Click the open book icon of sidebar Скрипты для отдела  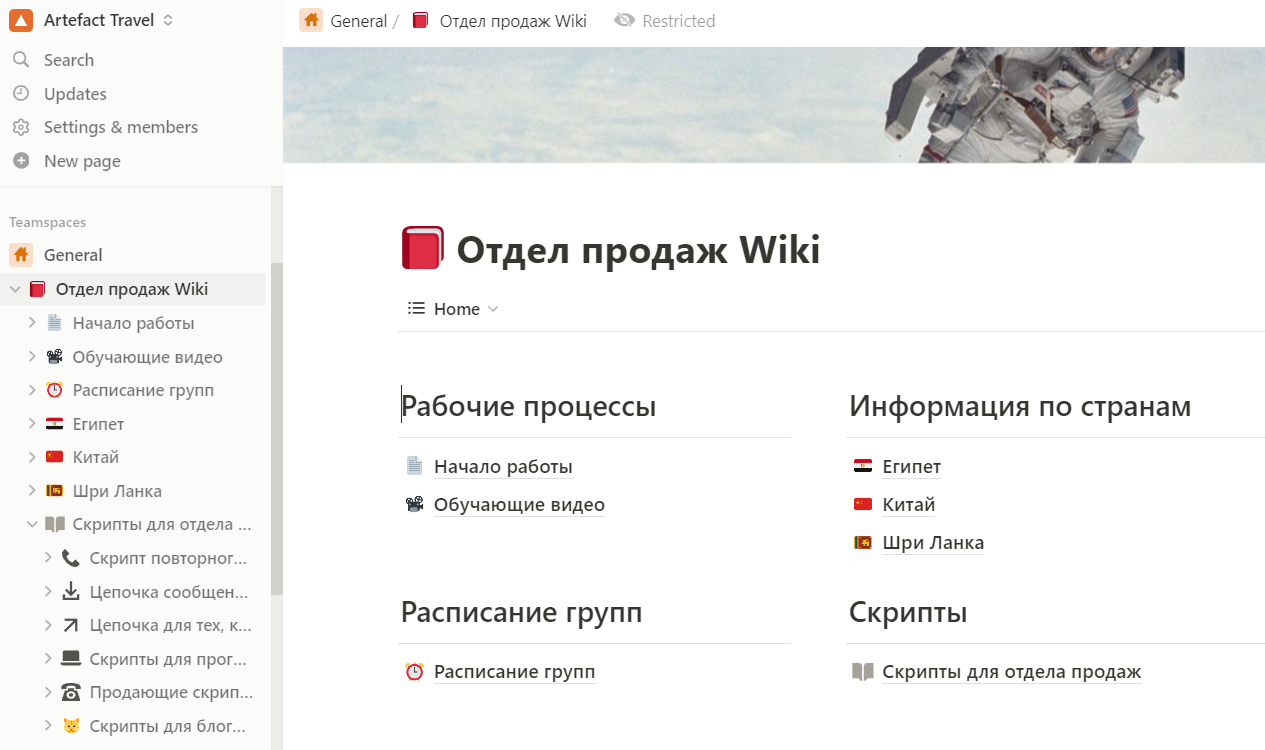(x=54, y=524)
